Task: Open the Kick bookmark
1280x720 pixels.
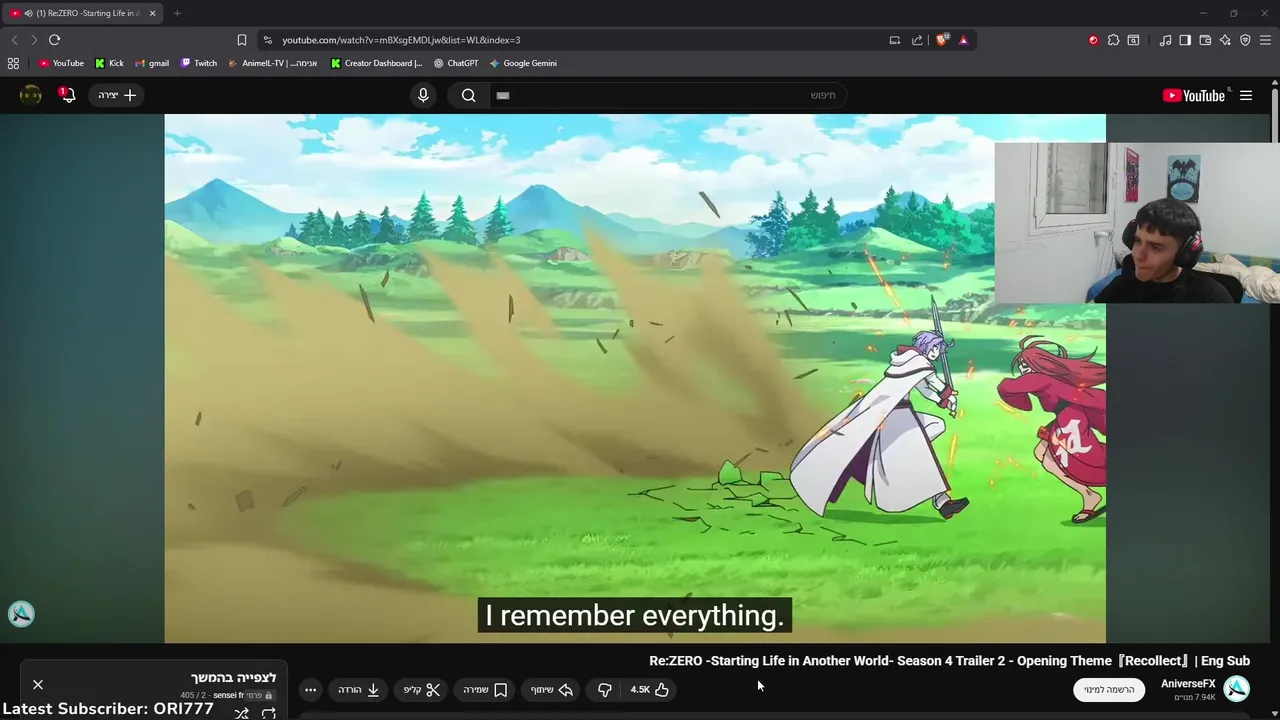Action: point(109,63)
